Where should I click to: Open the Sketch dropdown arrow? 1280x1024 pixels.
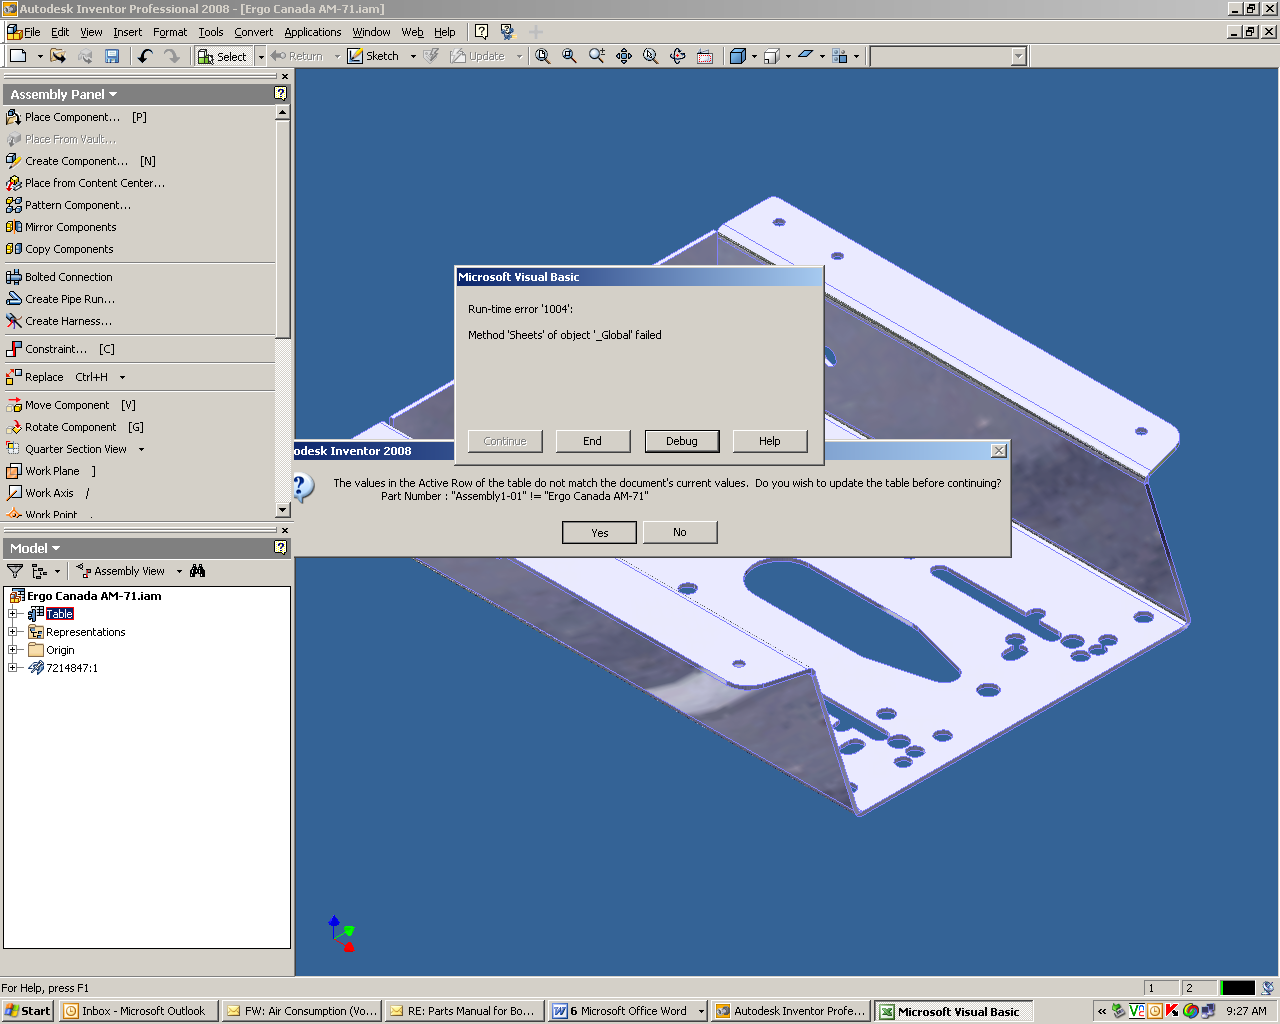(x=412, y=56)
